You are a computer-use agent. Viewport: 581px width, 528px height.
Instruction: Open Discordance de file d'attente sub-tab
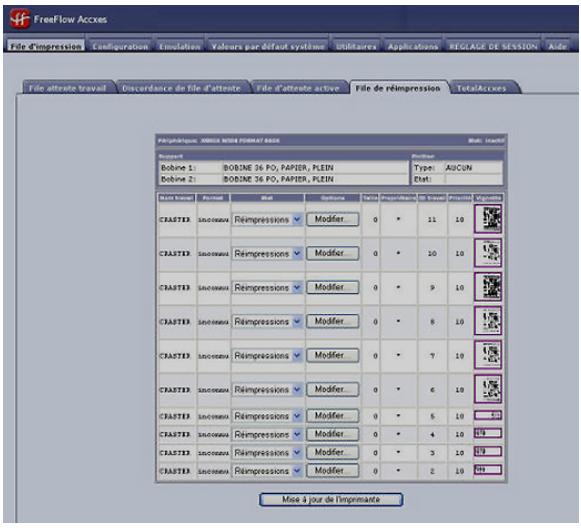tap(182, 88)
